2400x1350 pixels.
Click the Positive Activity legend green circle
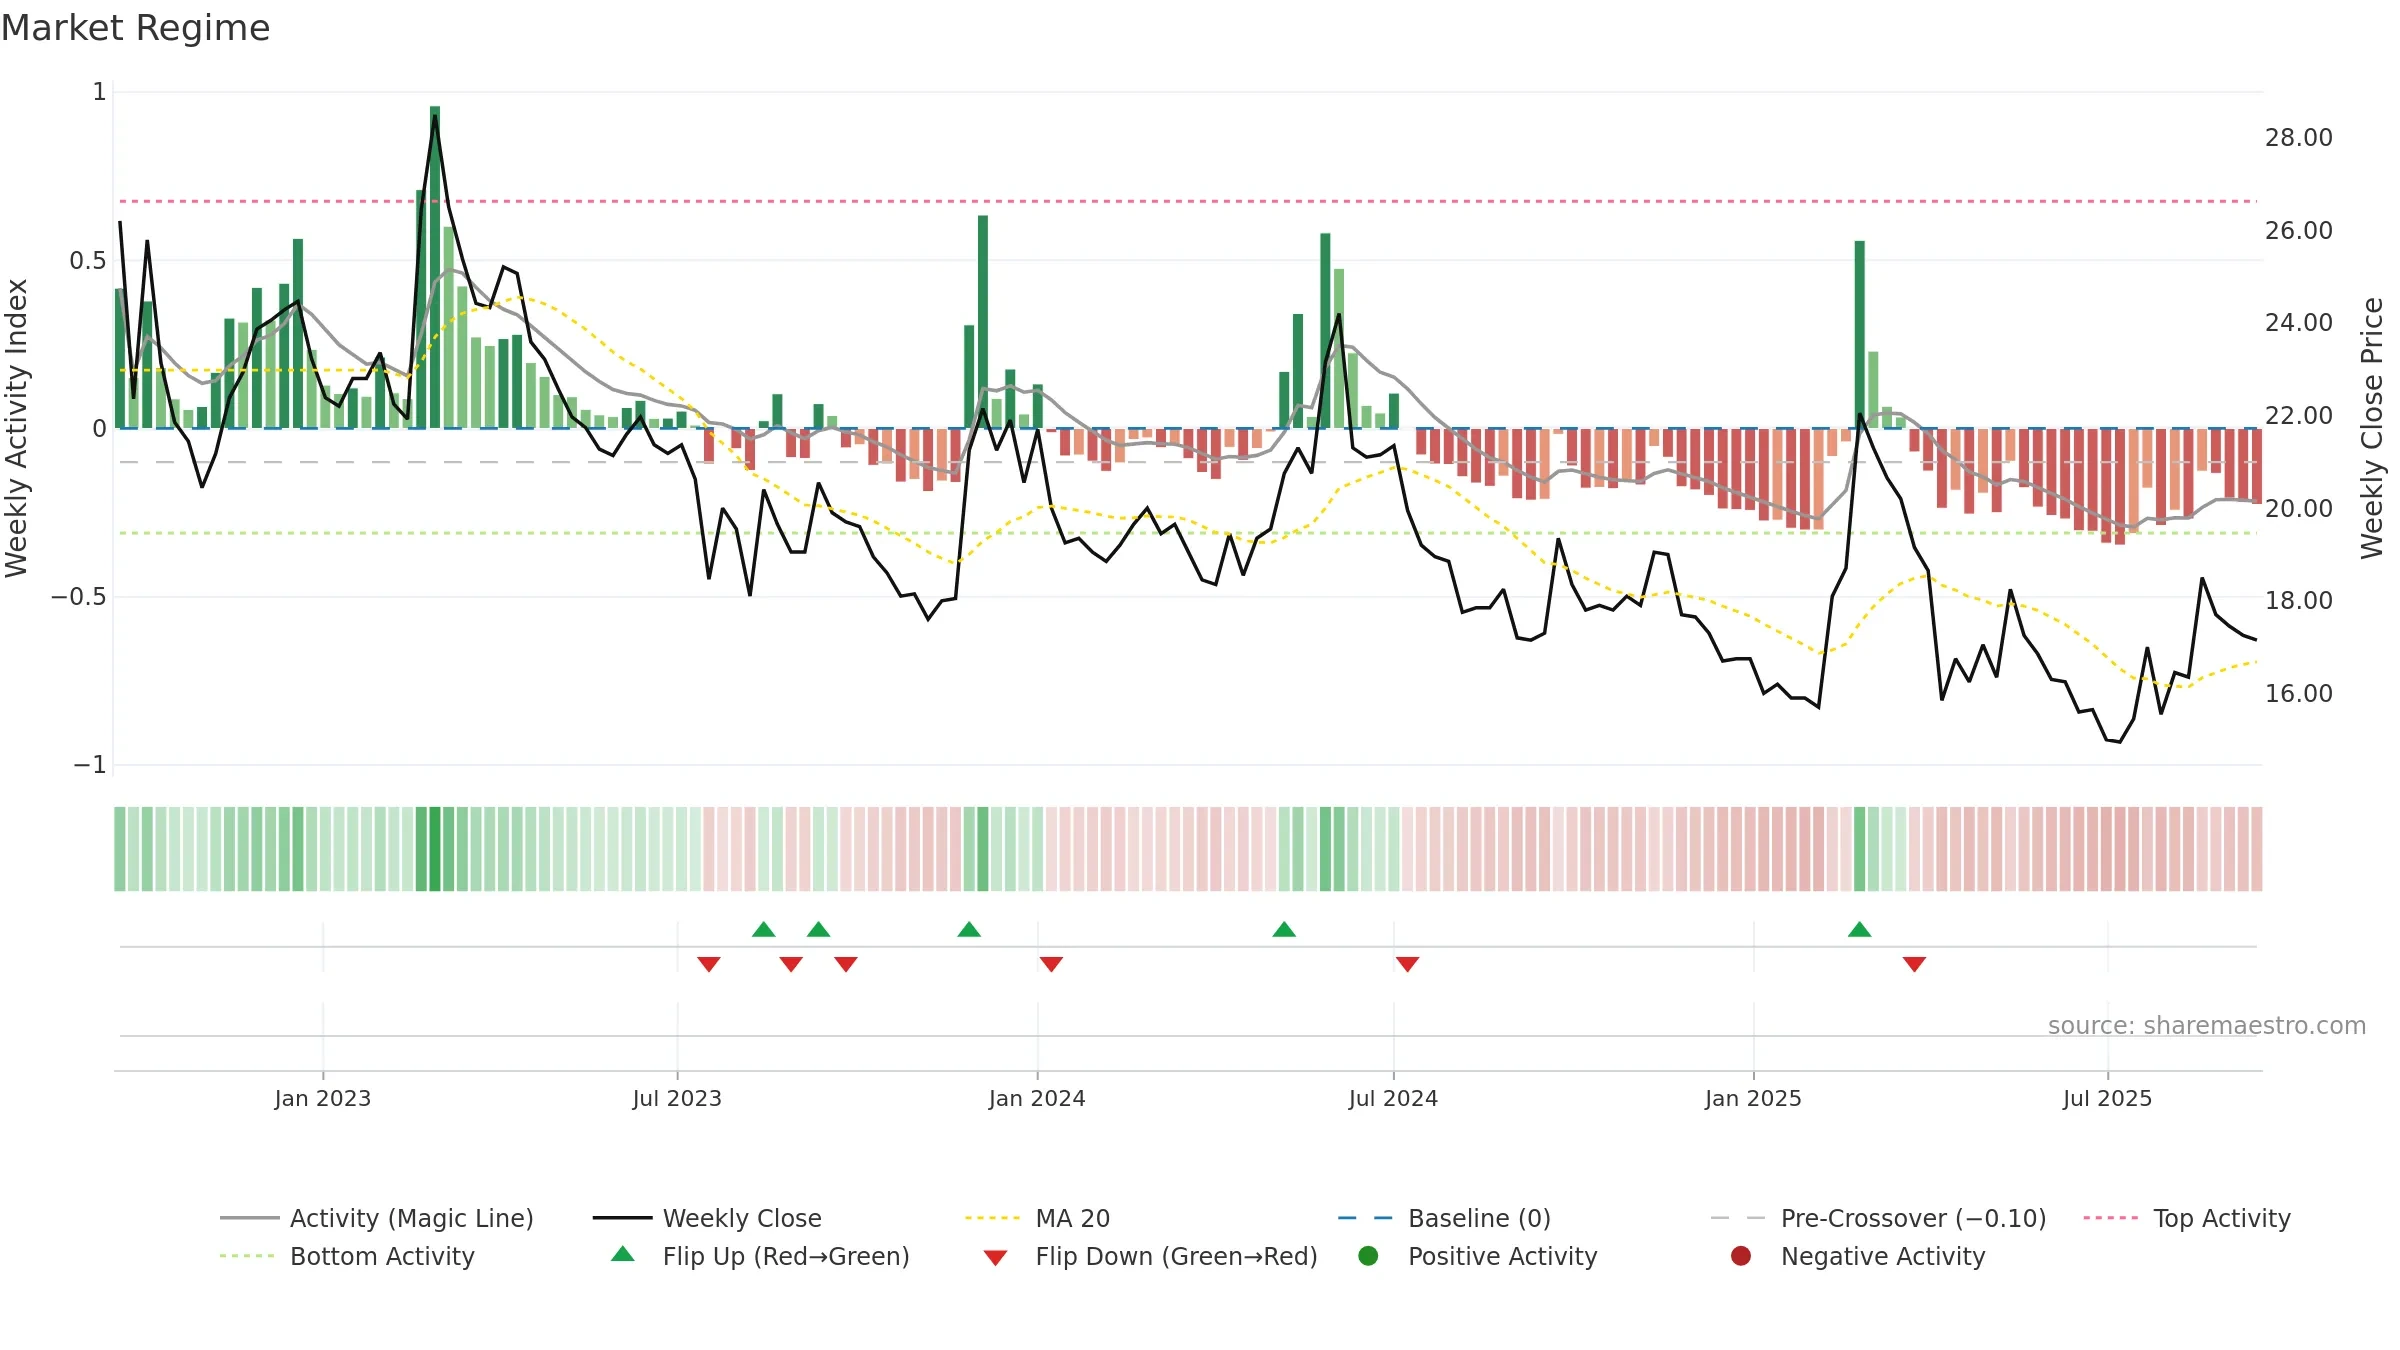(1368, 1256)
